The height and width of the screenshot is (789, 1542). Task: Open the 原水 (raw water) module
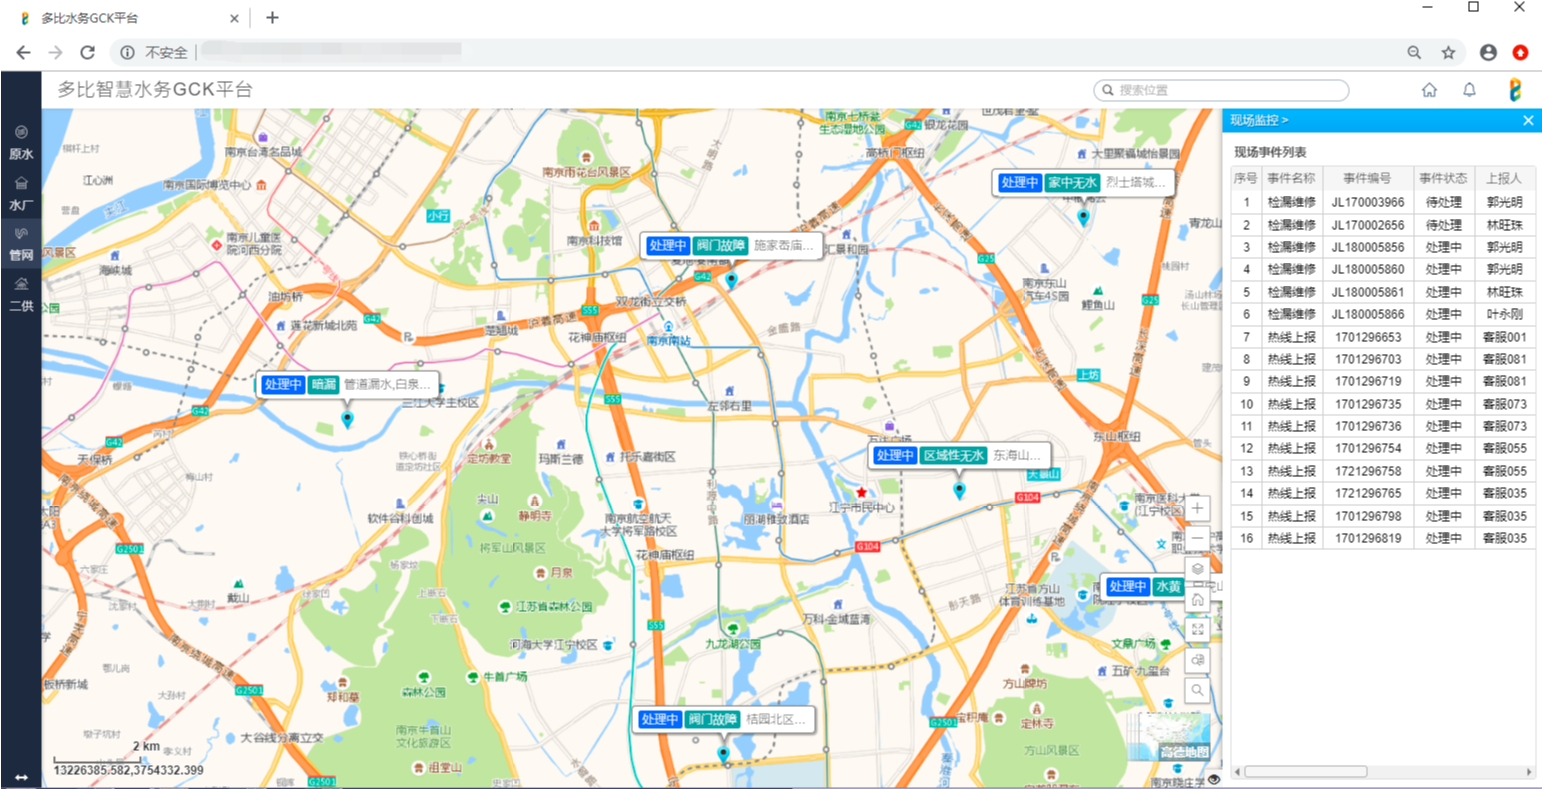point(21,142)
